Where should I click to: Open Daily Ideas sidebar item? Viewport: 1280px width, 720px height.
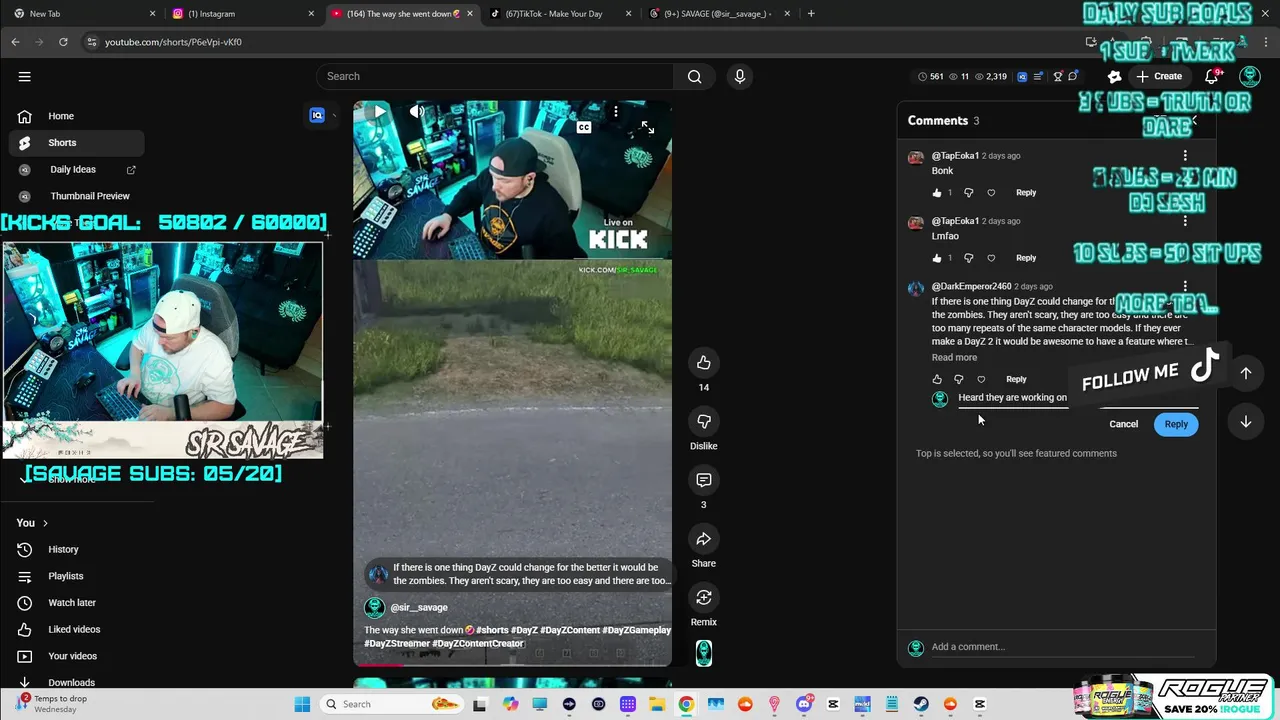76,170
